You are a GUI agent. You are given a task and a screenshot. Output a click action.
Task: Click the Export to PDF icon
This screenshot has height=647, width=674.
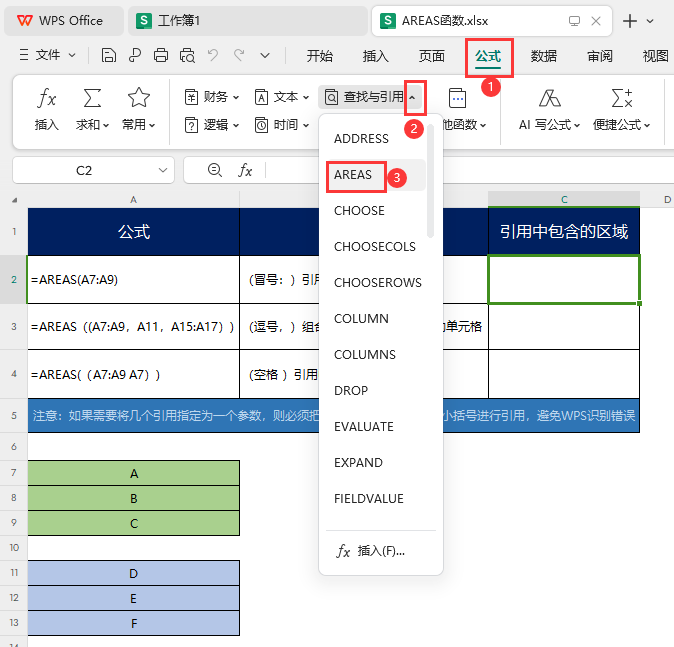tap(135, 55)
